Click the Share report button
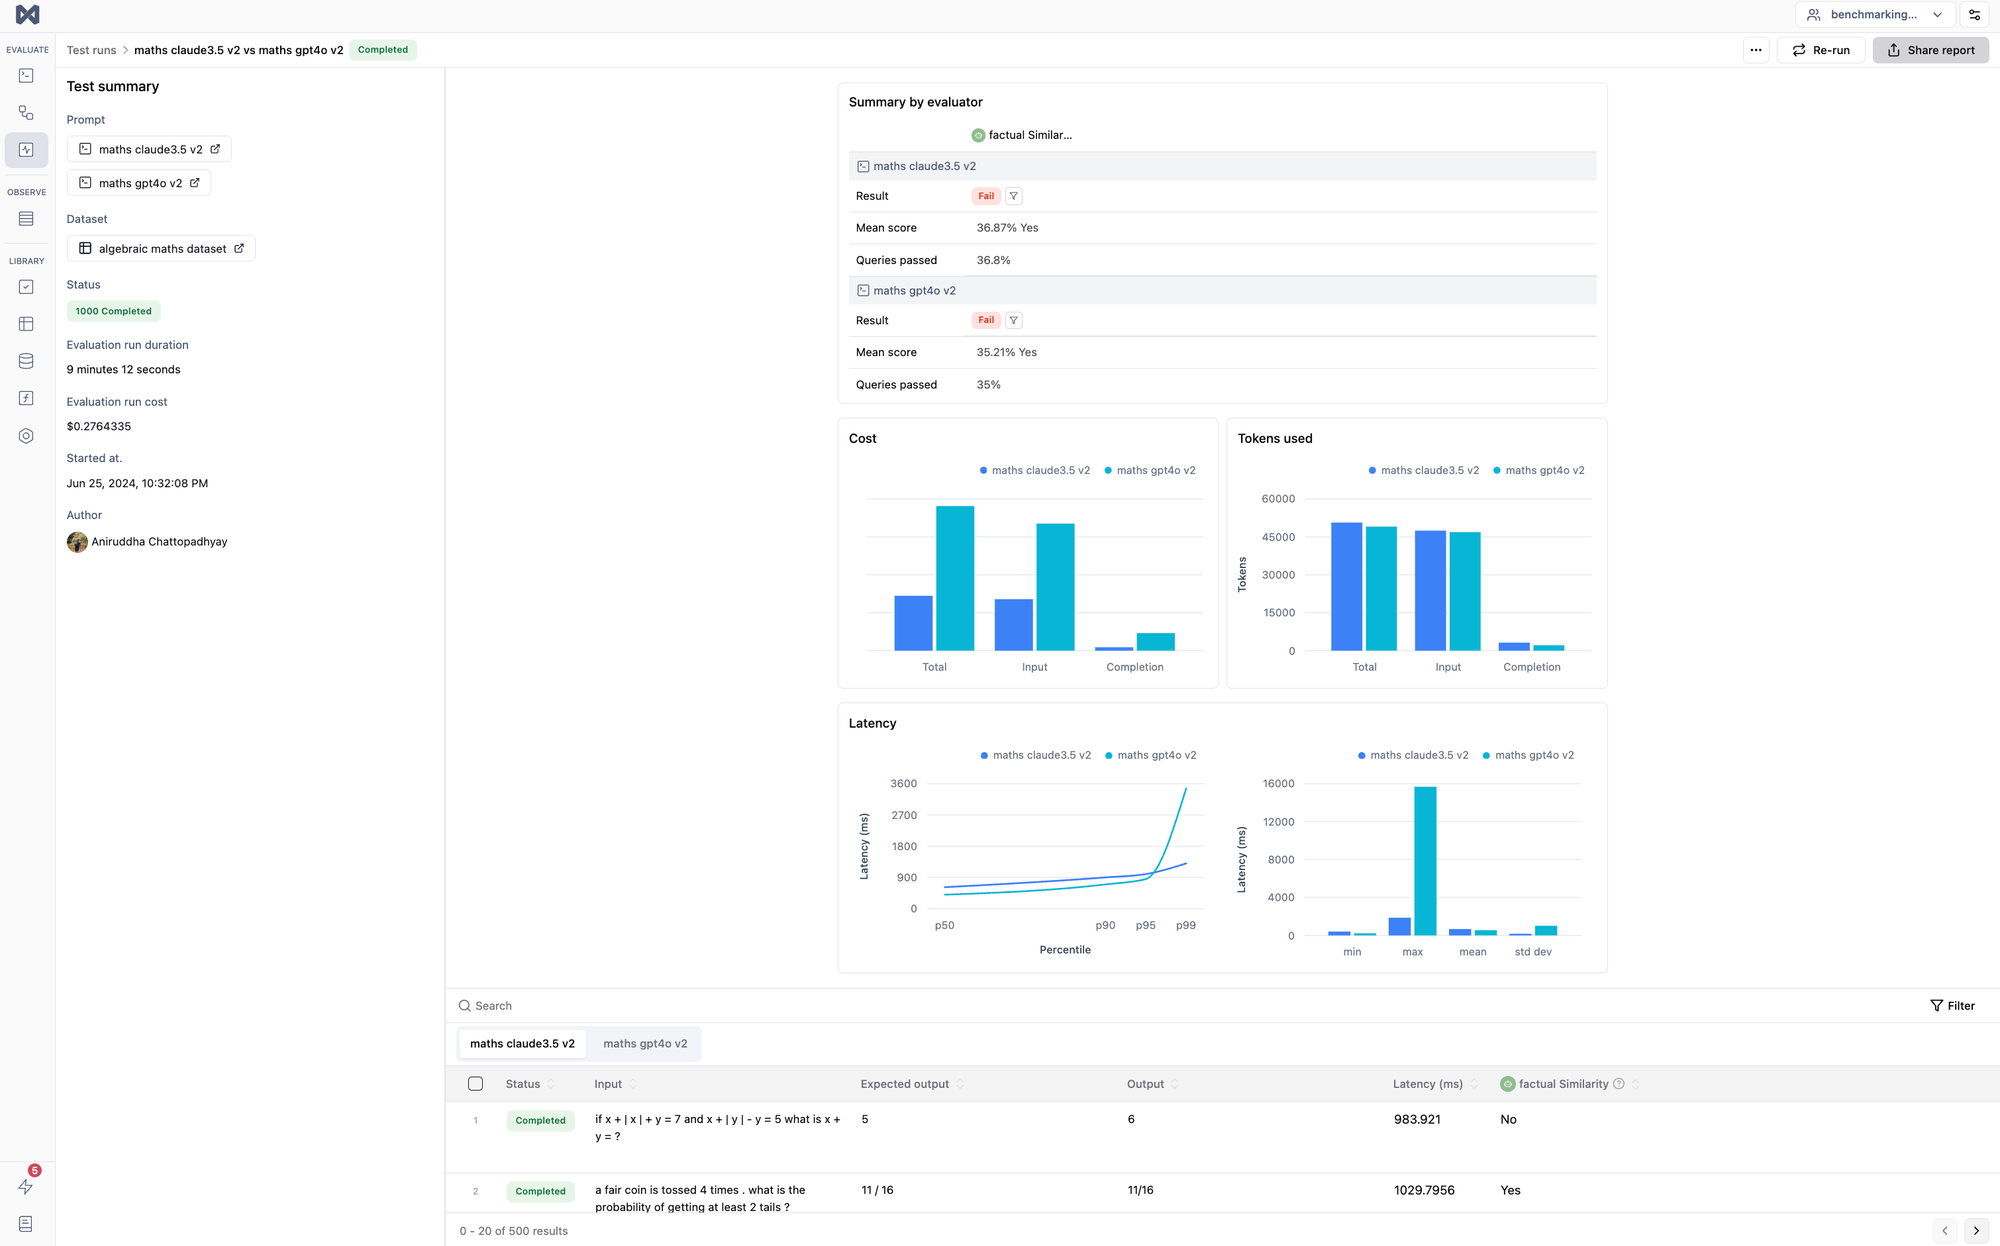The height and width of the screenshot is (1246, 2000). [x=1930, y=50]
